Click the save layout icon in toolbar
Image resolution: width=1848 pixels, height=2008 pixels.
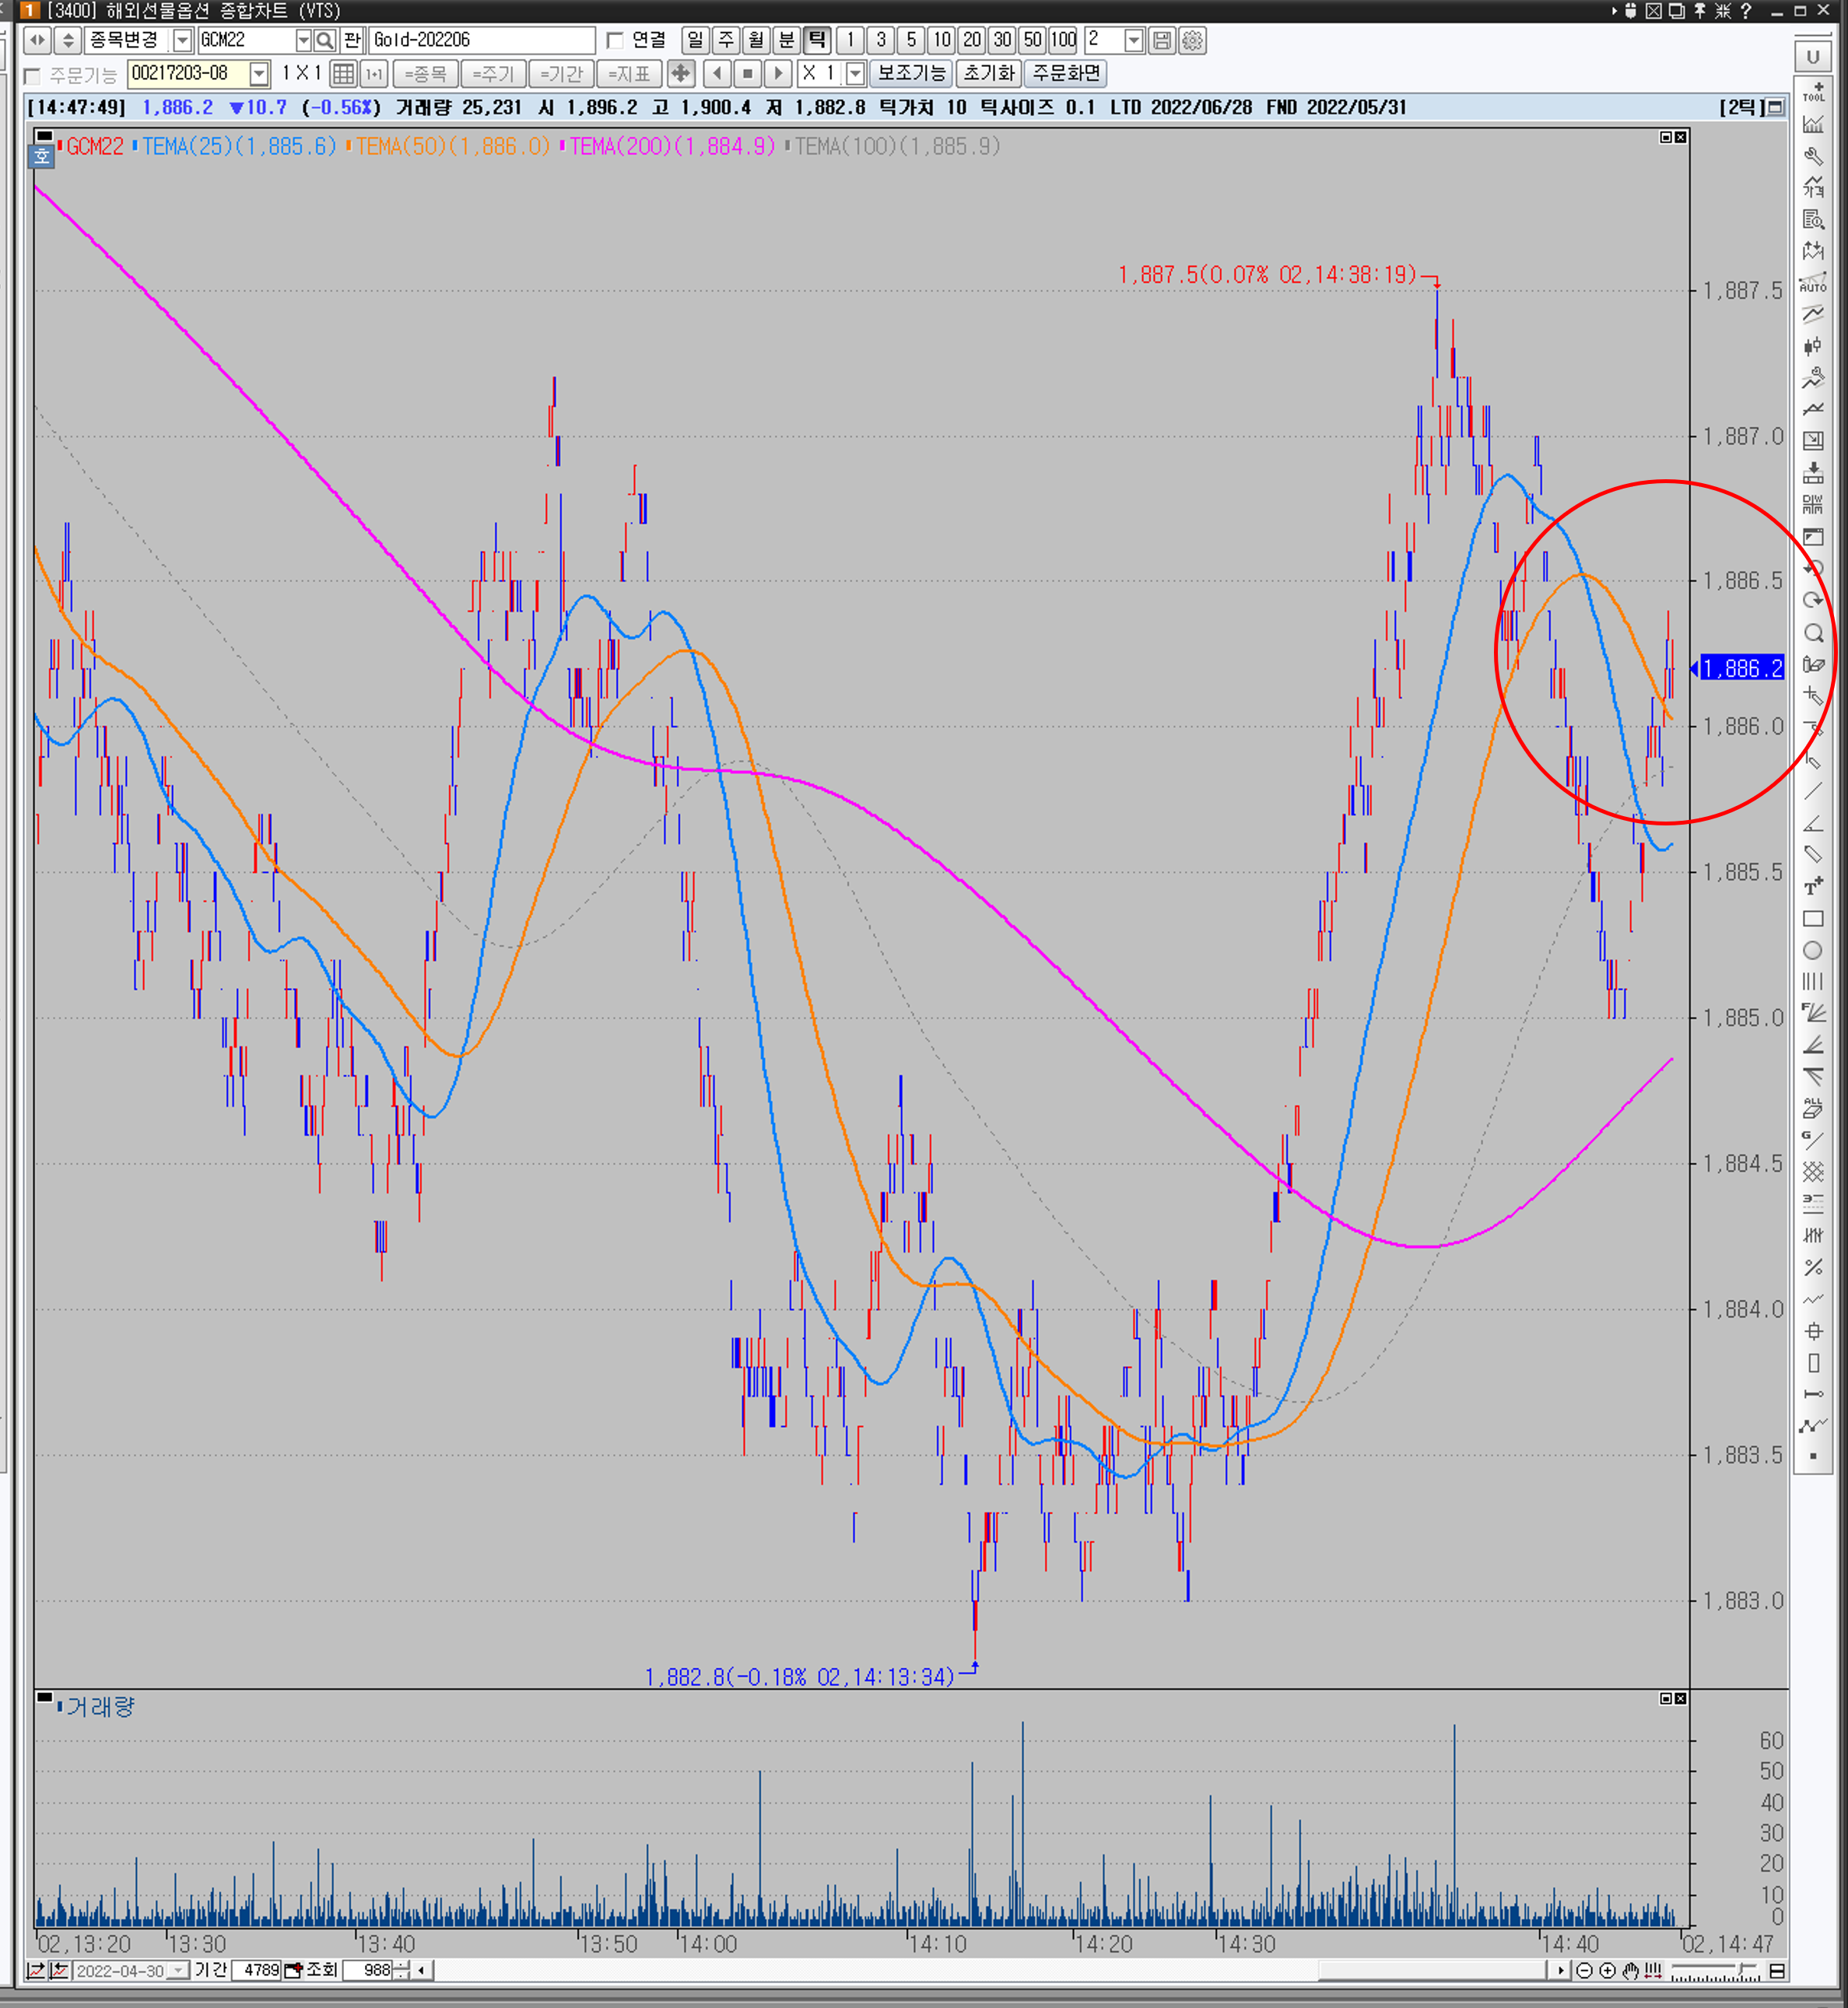click(x=1161, y=40)
